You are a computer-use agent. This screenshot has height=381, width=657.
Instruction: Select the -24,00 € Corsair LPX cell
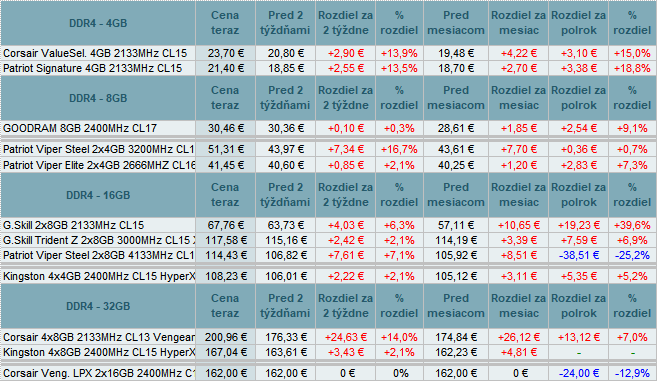(x=578, y=373)
